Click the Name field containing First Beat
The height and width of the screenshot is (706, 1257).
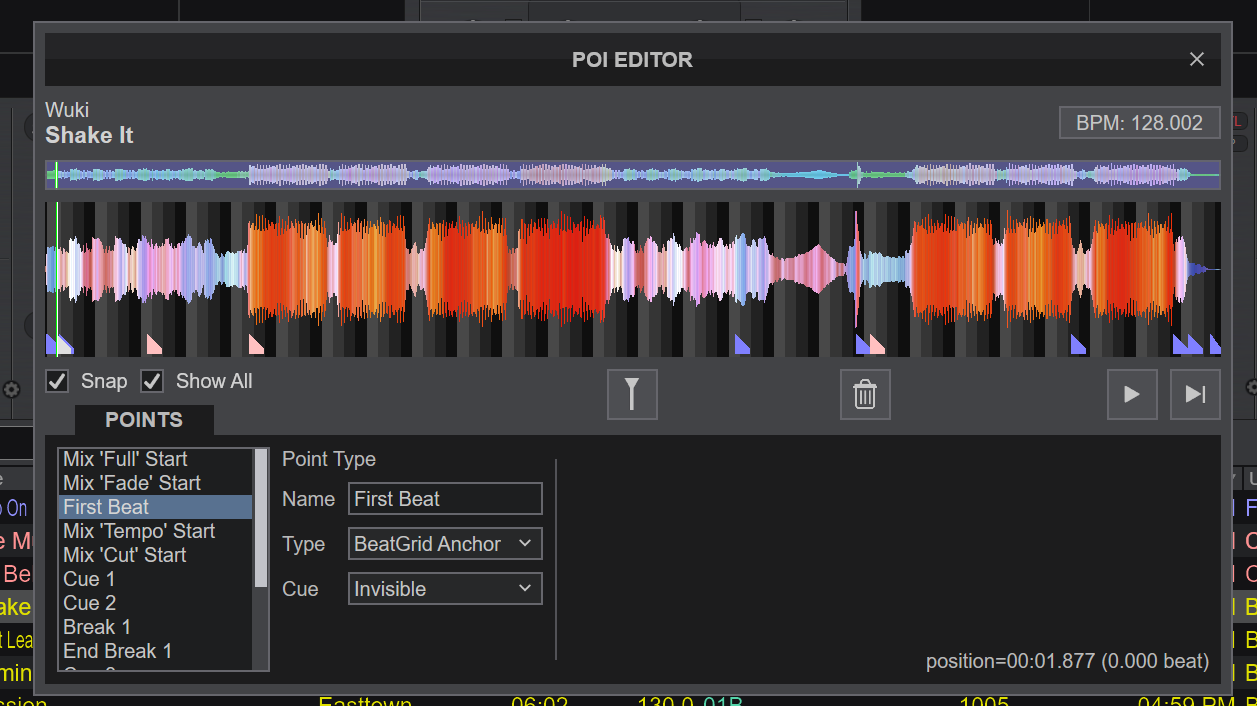pos(445,499)
